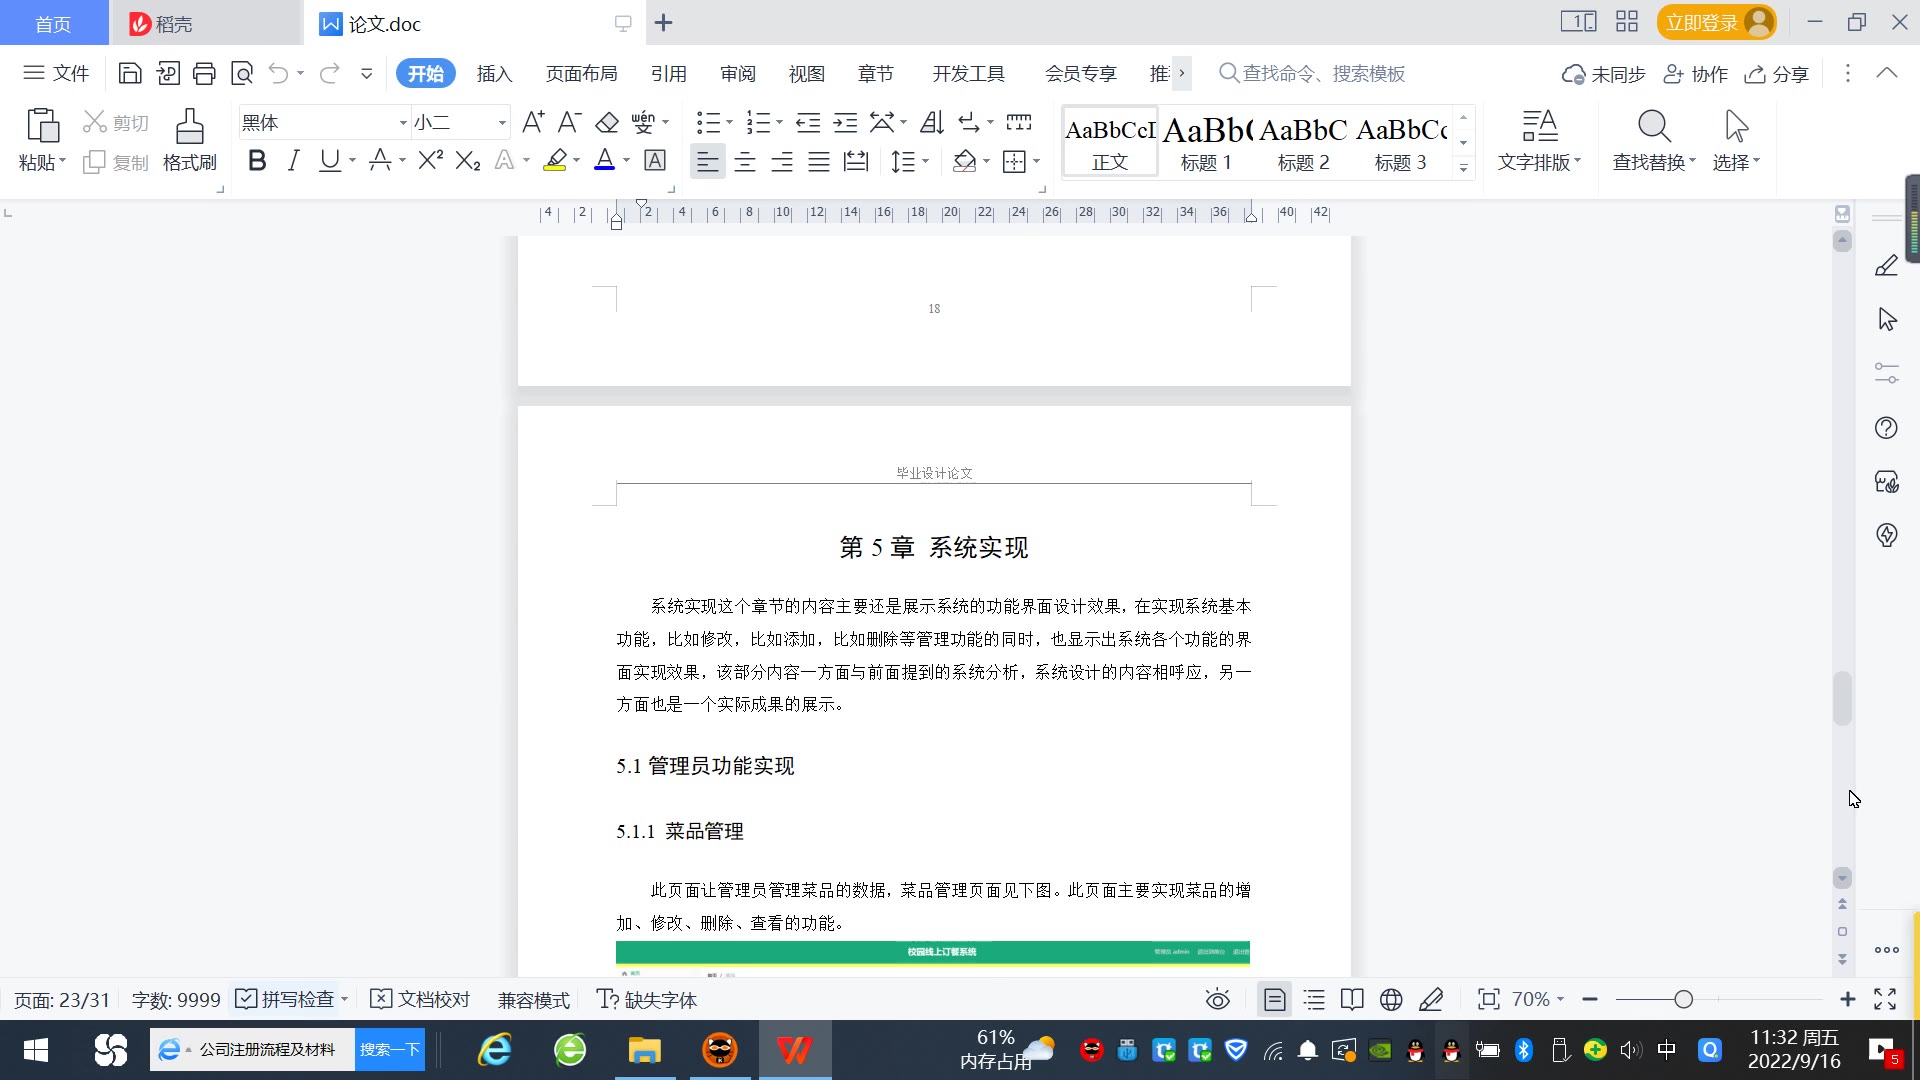Click the clear formatting eraser icon
Image resolution: width=1920 pixels, height=1080 pixels.
607,123
